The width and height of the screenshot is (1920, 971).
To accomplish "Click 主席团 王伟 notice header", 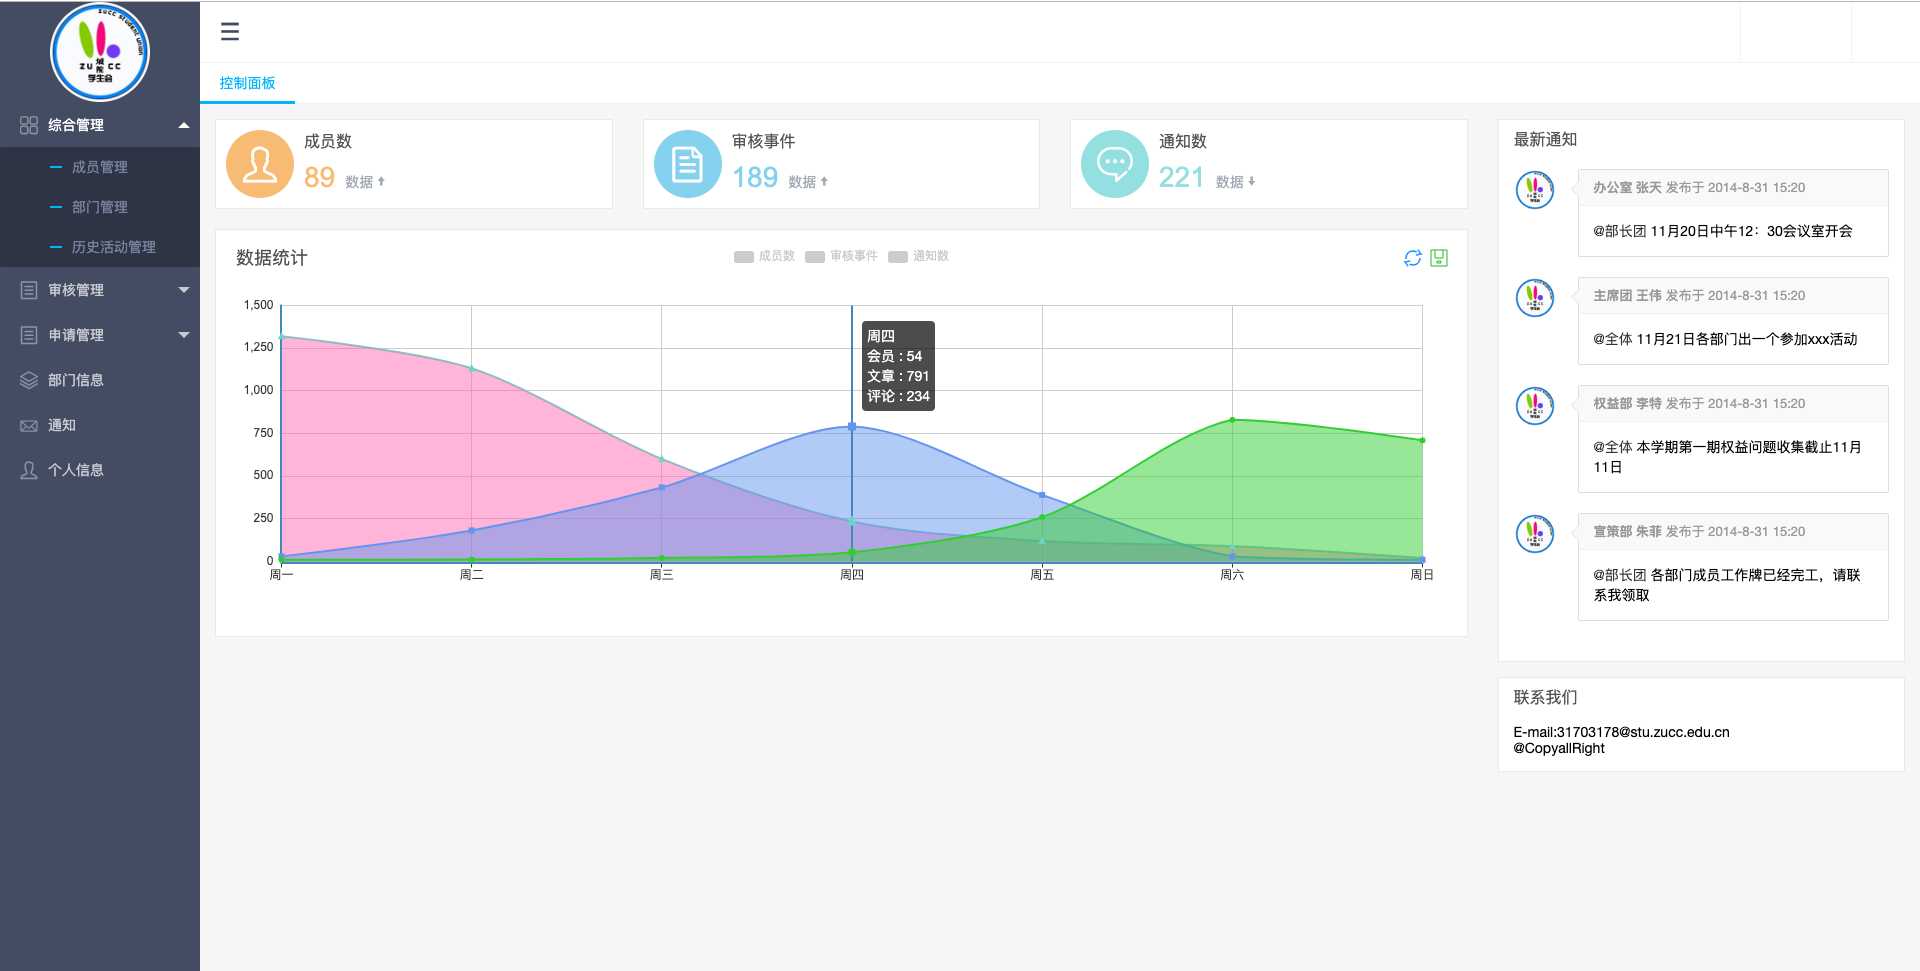I will pyautogui.click(x=1733, y=296).
